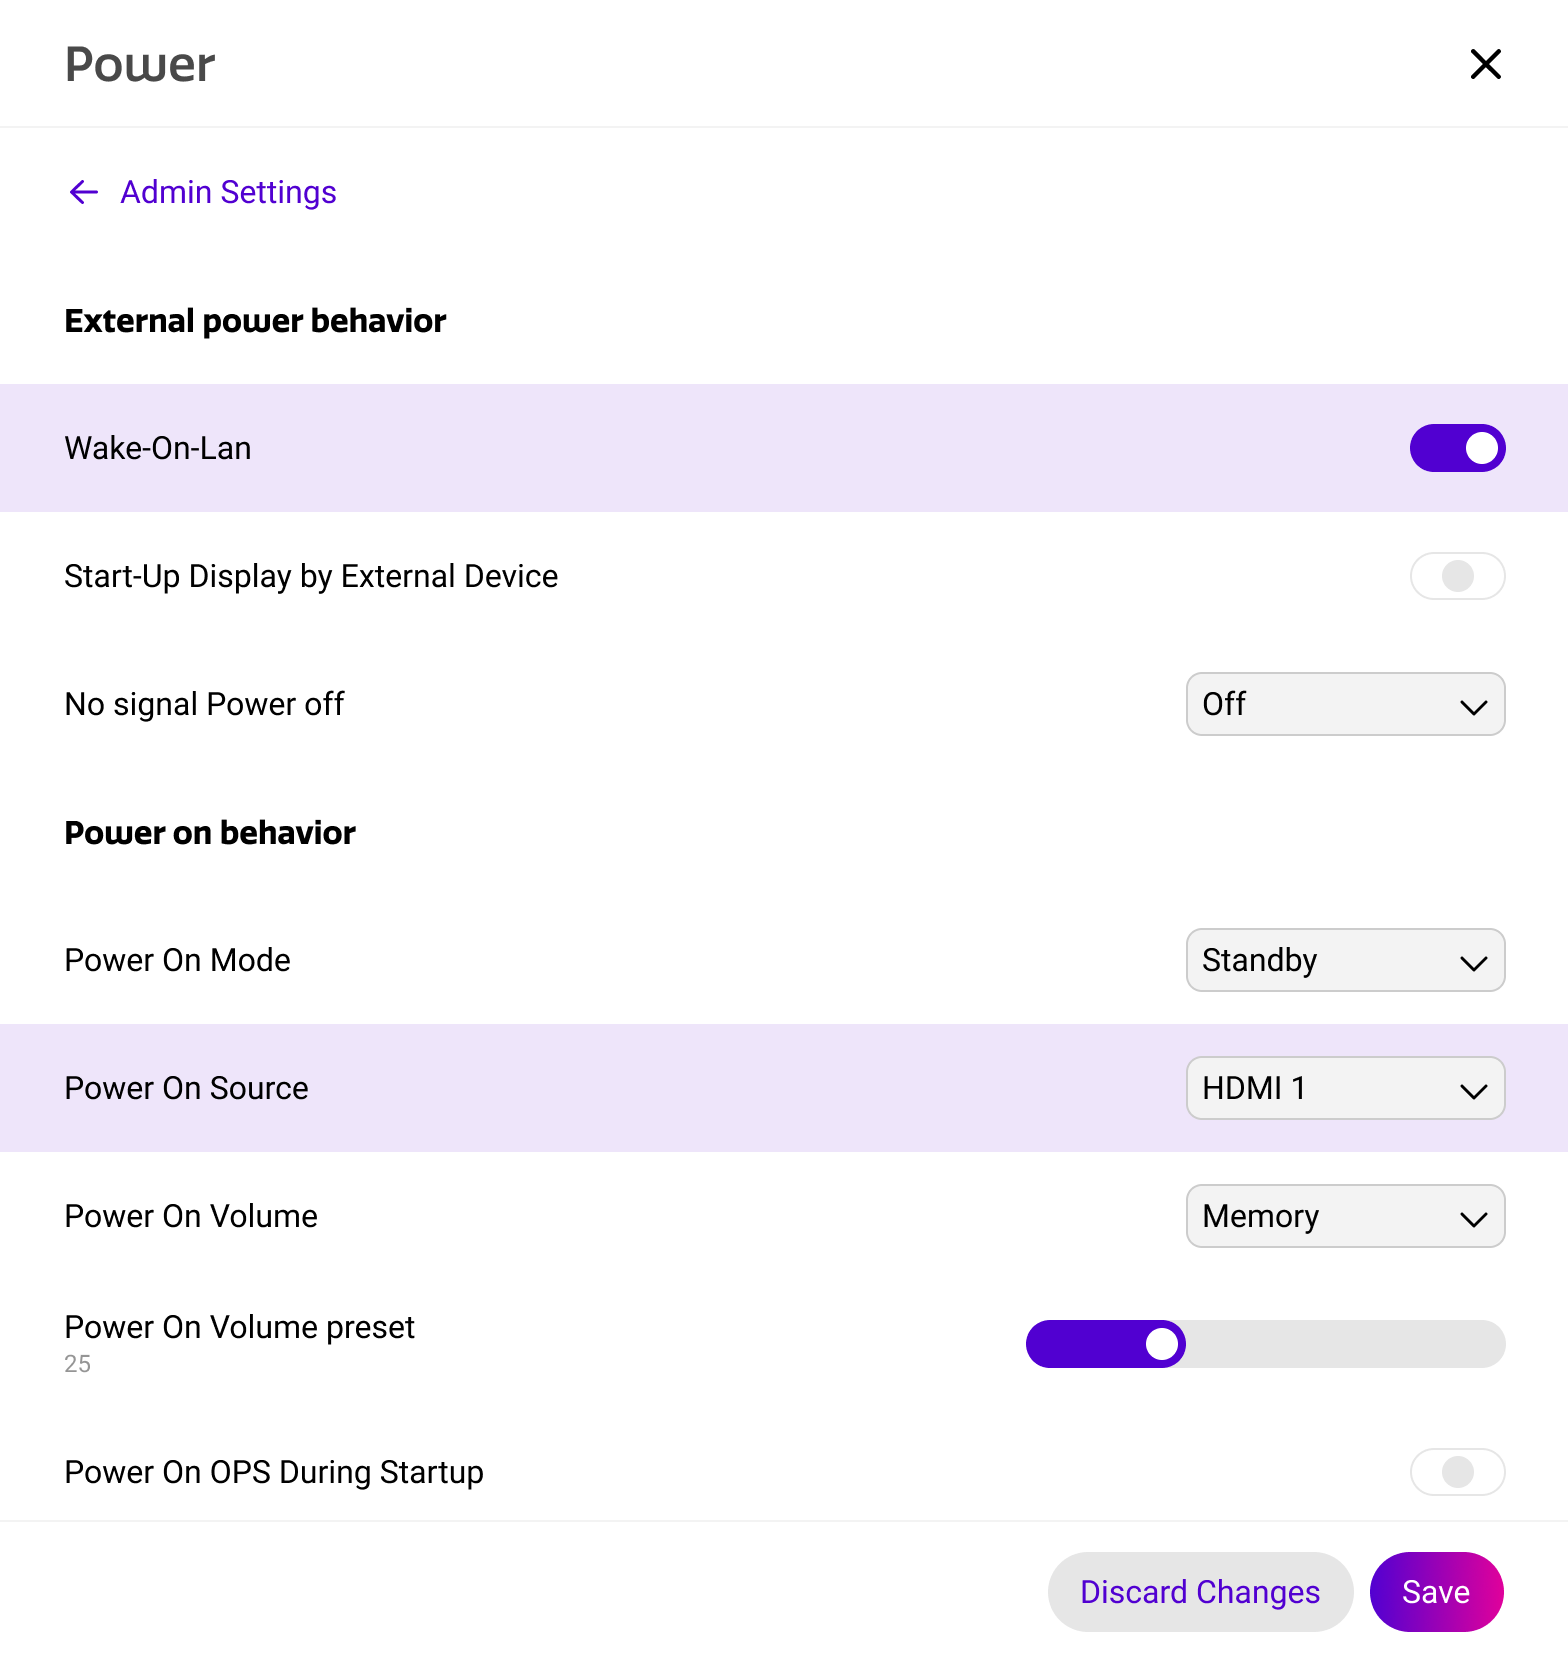Select the Power On Source row label

click(x=186, y=1088)
